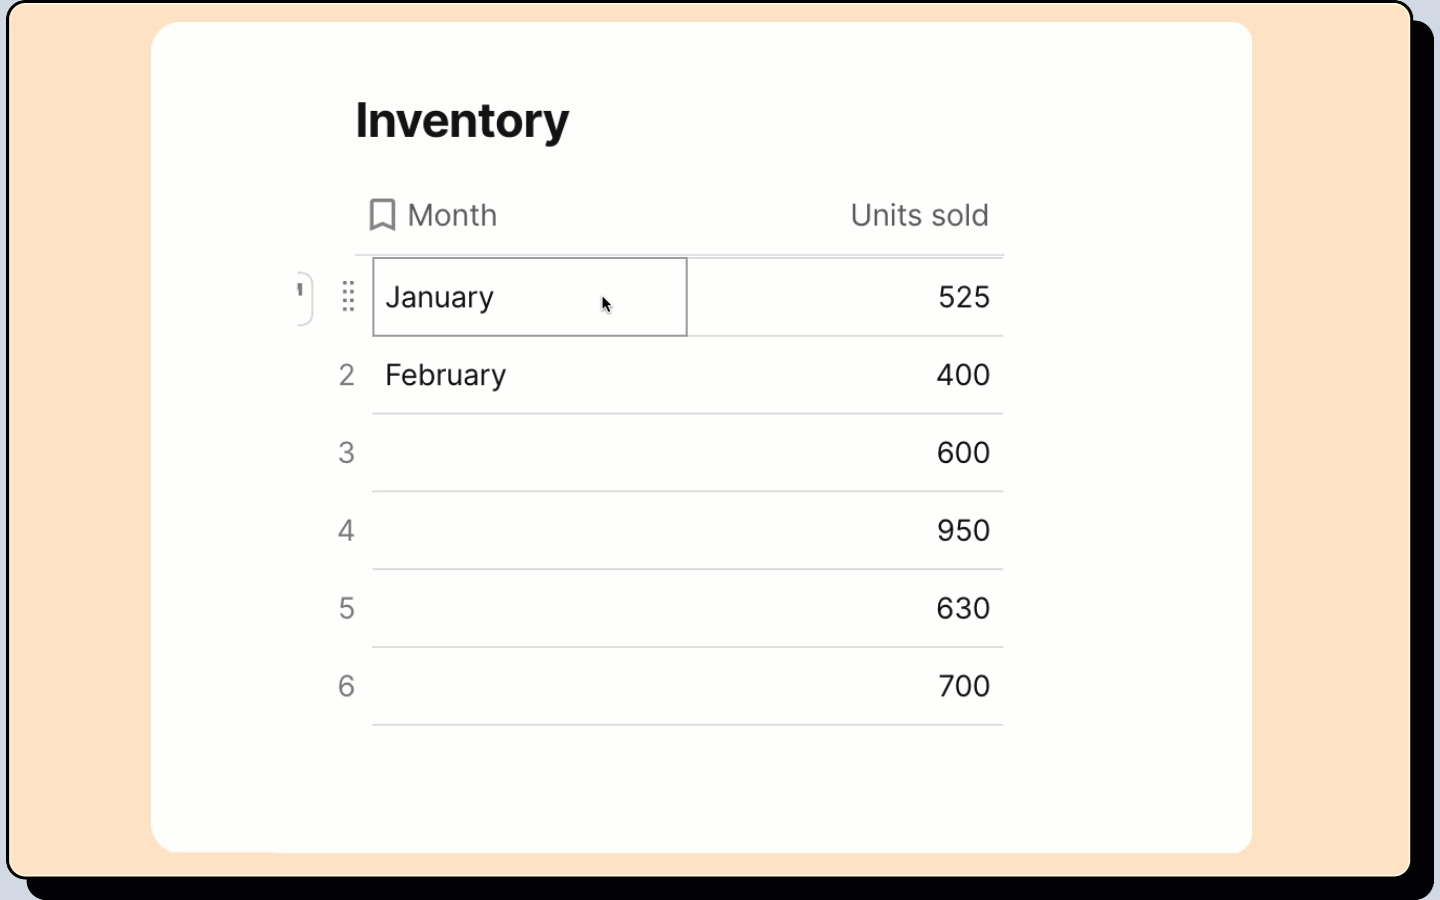The height and width of the screenshot is (900, 1440).
Task: Select the cell containing 700
Action: click(x=845, y=687)
